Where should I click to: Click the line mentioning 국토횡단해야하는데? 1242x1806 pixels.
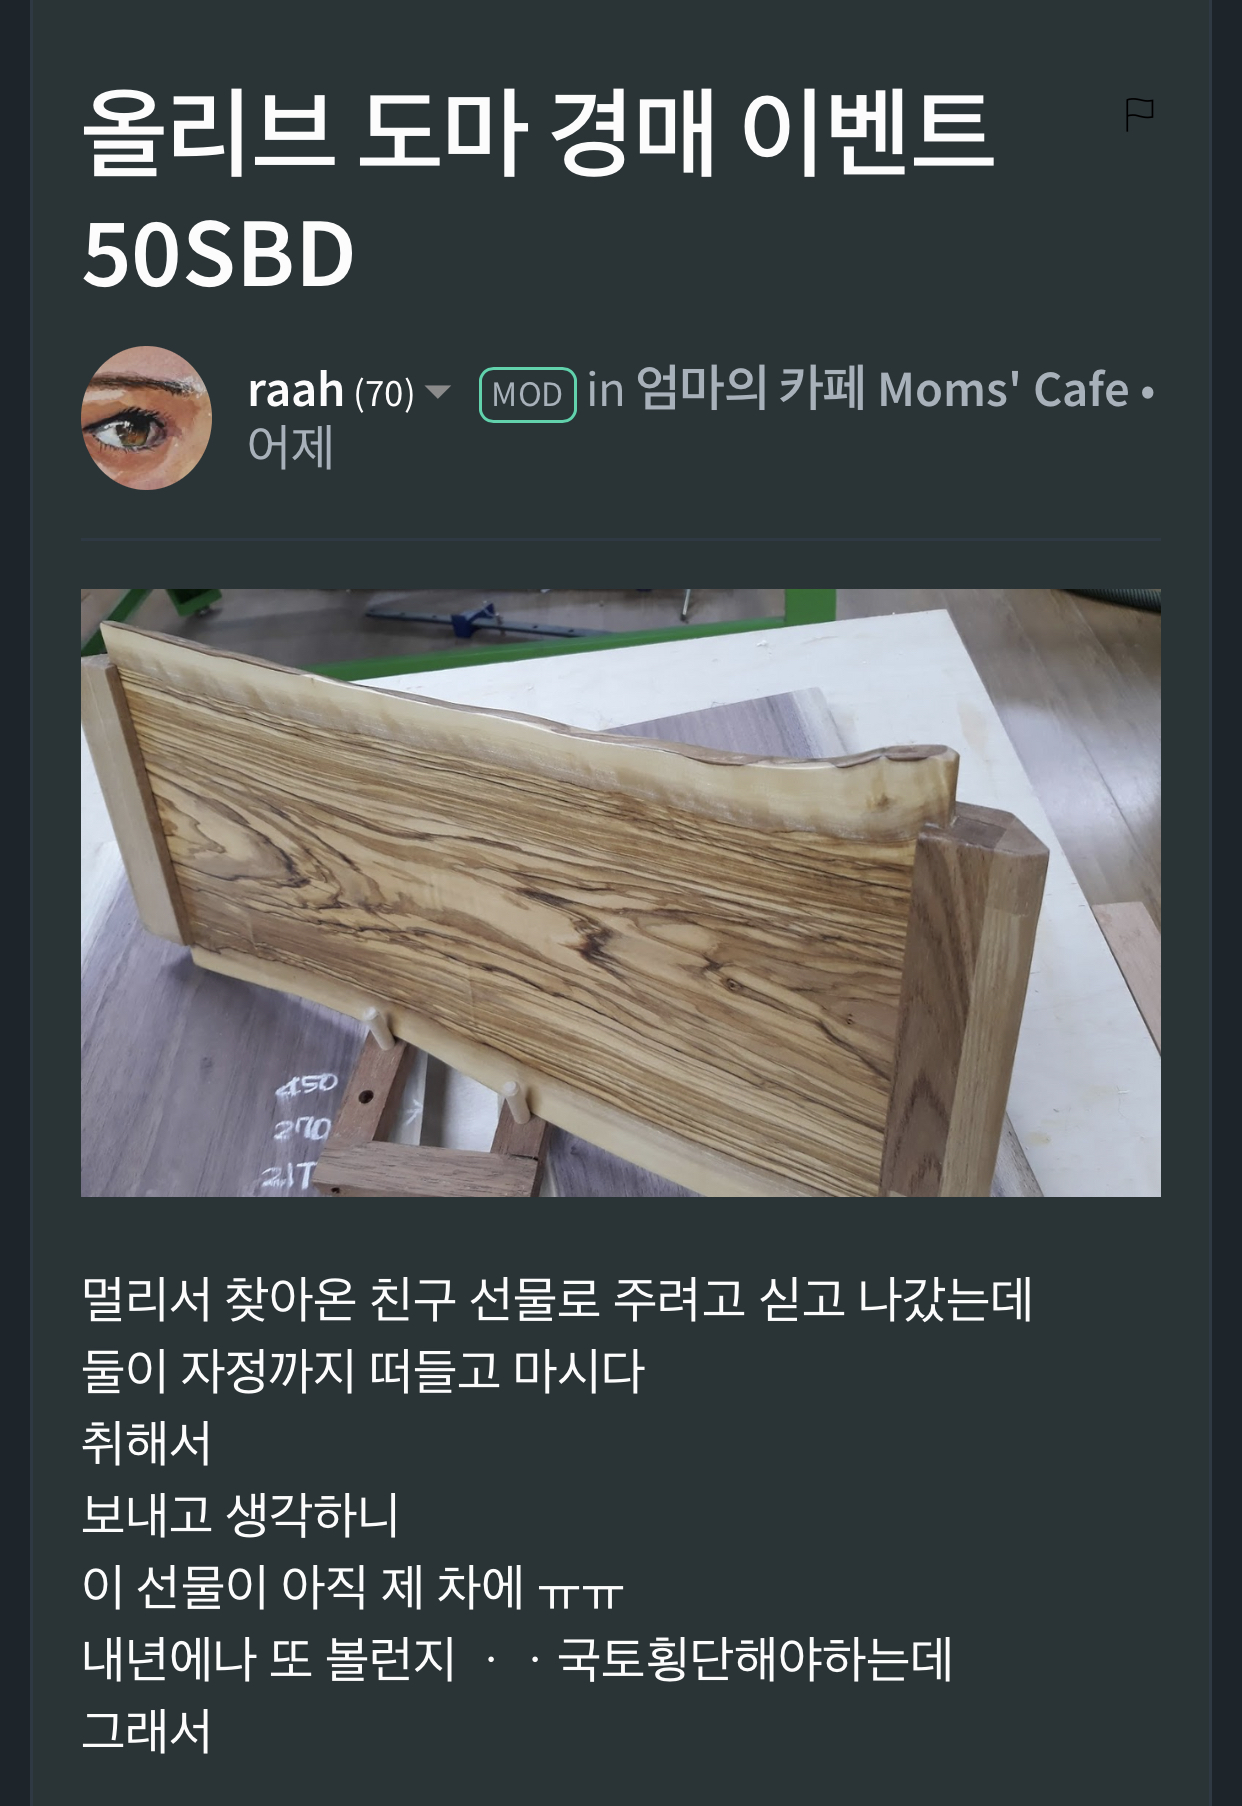pyautogui.click(x=517, y=1659)
